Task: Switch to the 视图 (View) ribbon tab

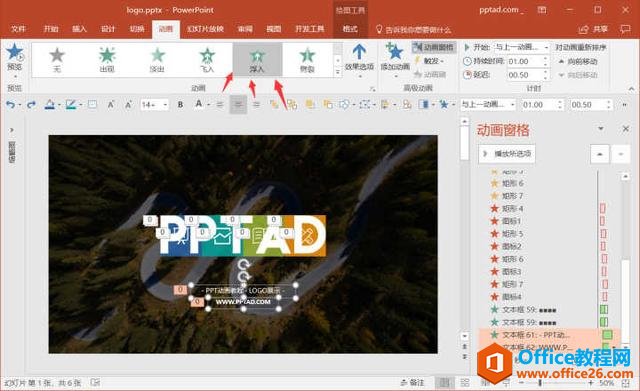Action: coord(273,29)
